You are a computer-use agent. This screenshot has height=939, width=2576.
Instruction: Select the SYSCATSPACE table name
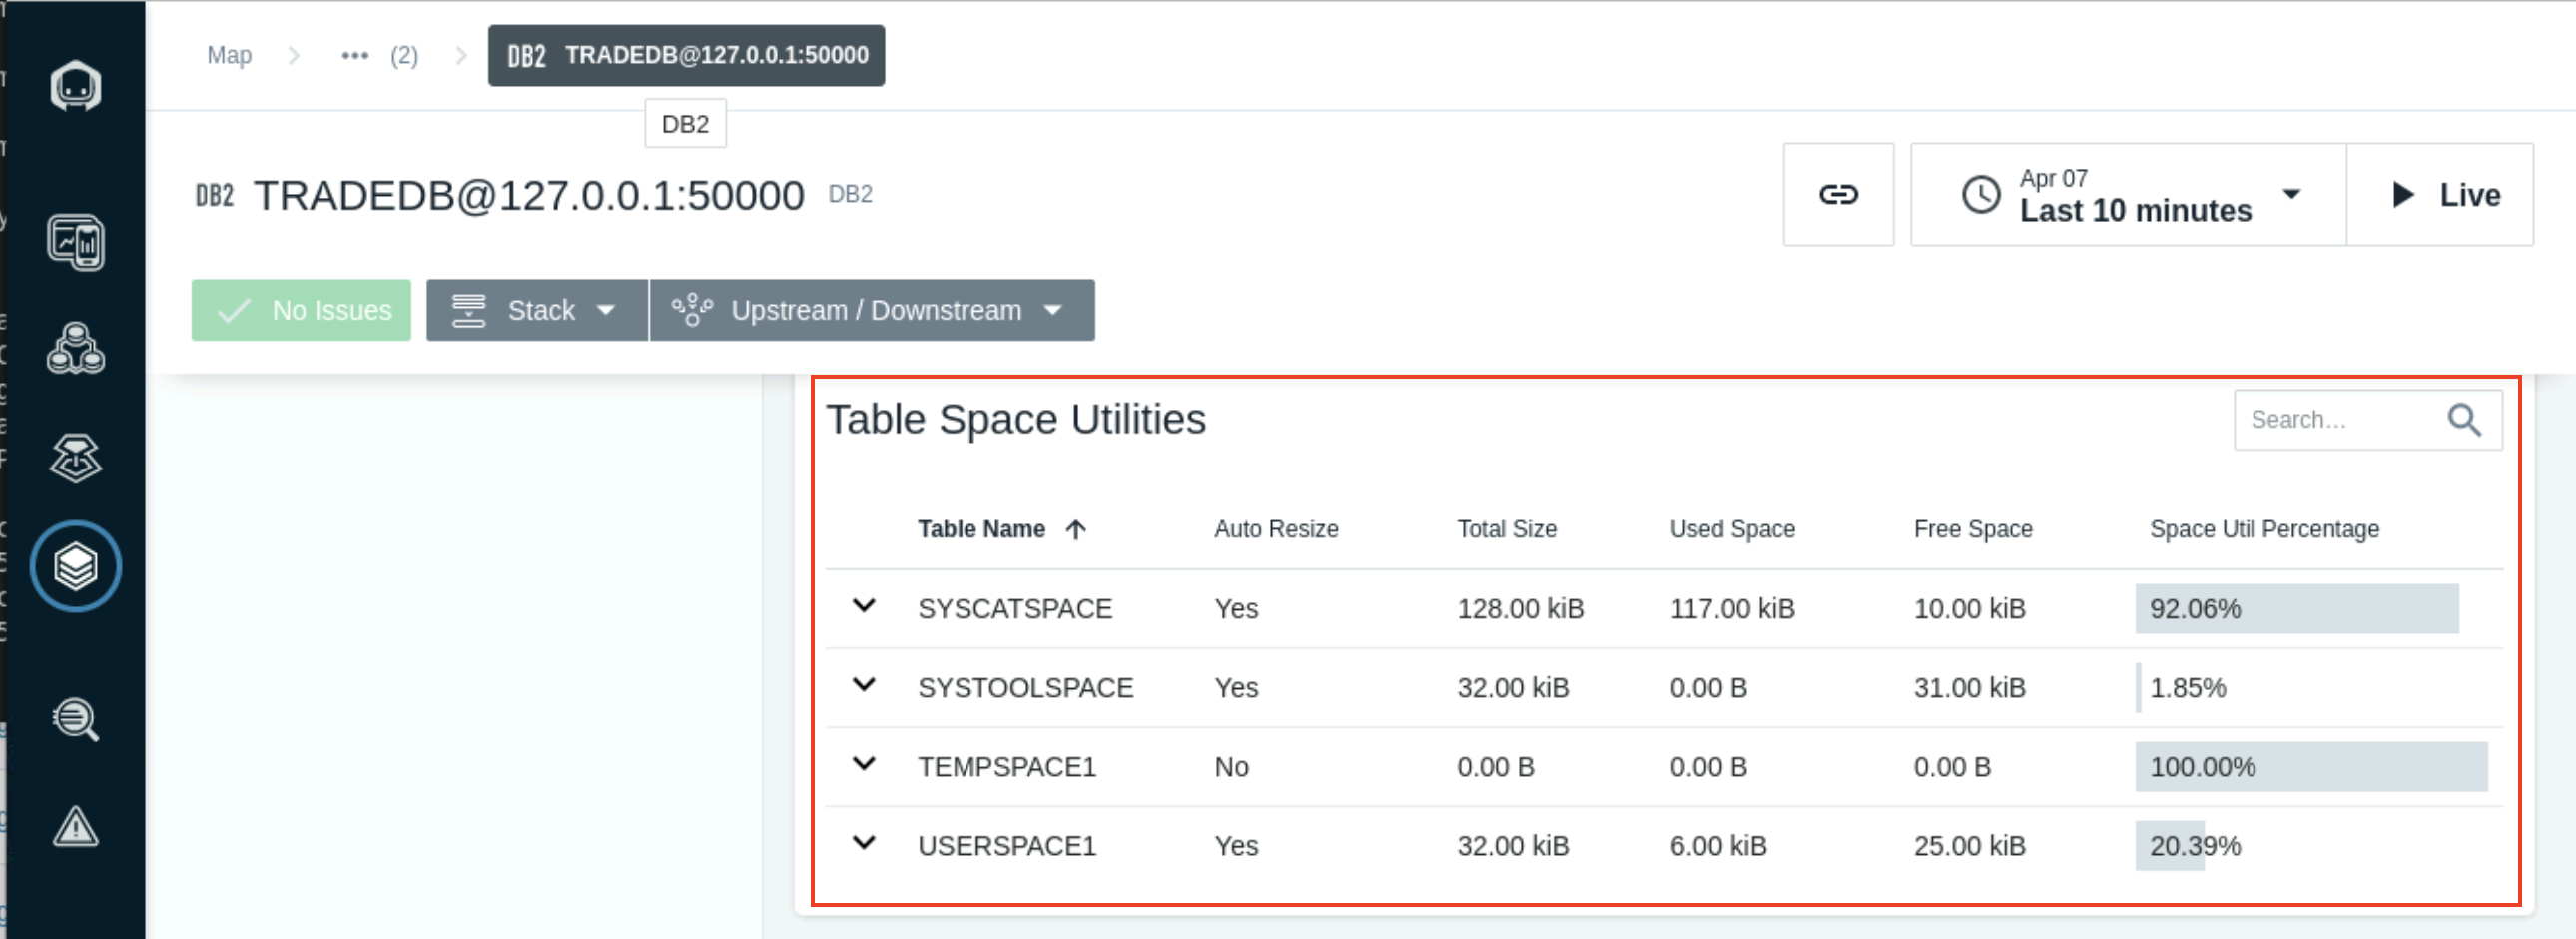pyautogui.click(x=1014, y=609)
